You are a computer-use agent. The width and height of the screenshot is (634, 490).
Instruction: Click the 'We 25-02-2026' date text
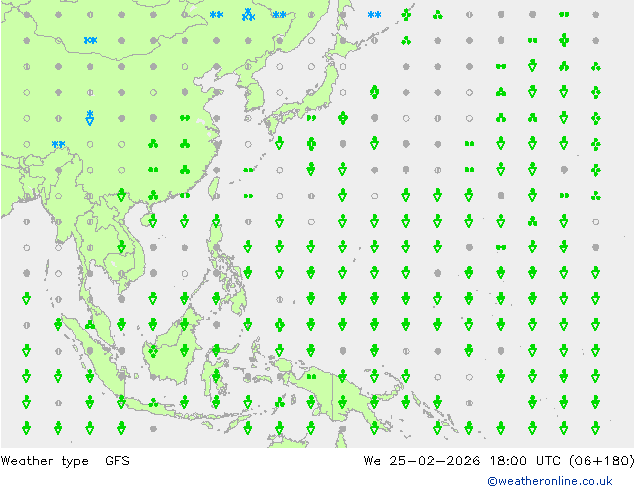click(422, 460)
